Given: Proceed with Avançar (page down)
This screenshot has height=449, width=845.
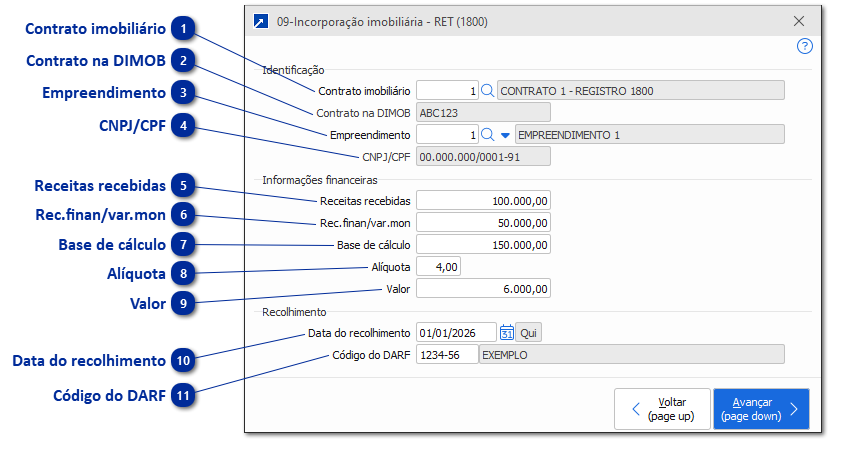Looking at the screenshot, I should coord(761,409).
